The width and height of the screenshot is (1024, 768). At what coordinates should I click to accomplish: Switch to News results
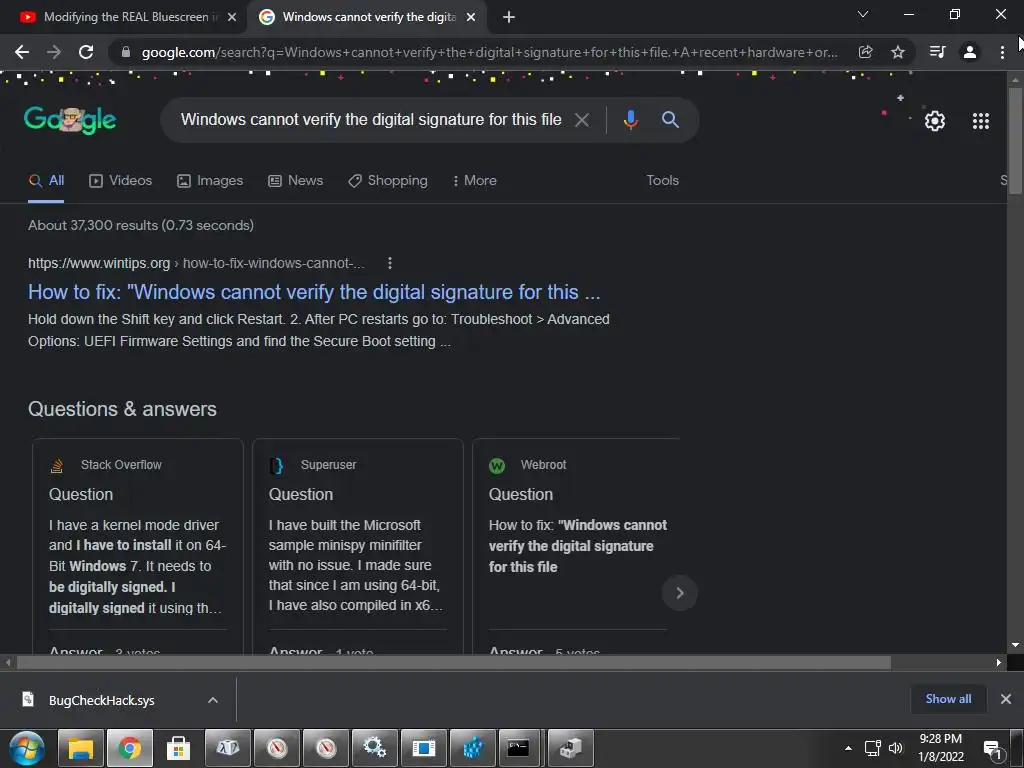point(296,181)
